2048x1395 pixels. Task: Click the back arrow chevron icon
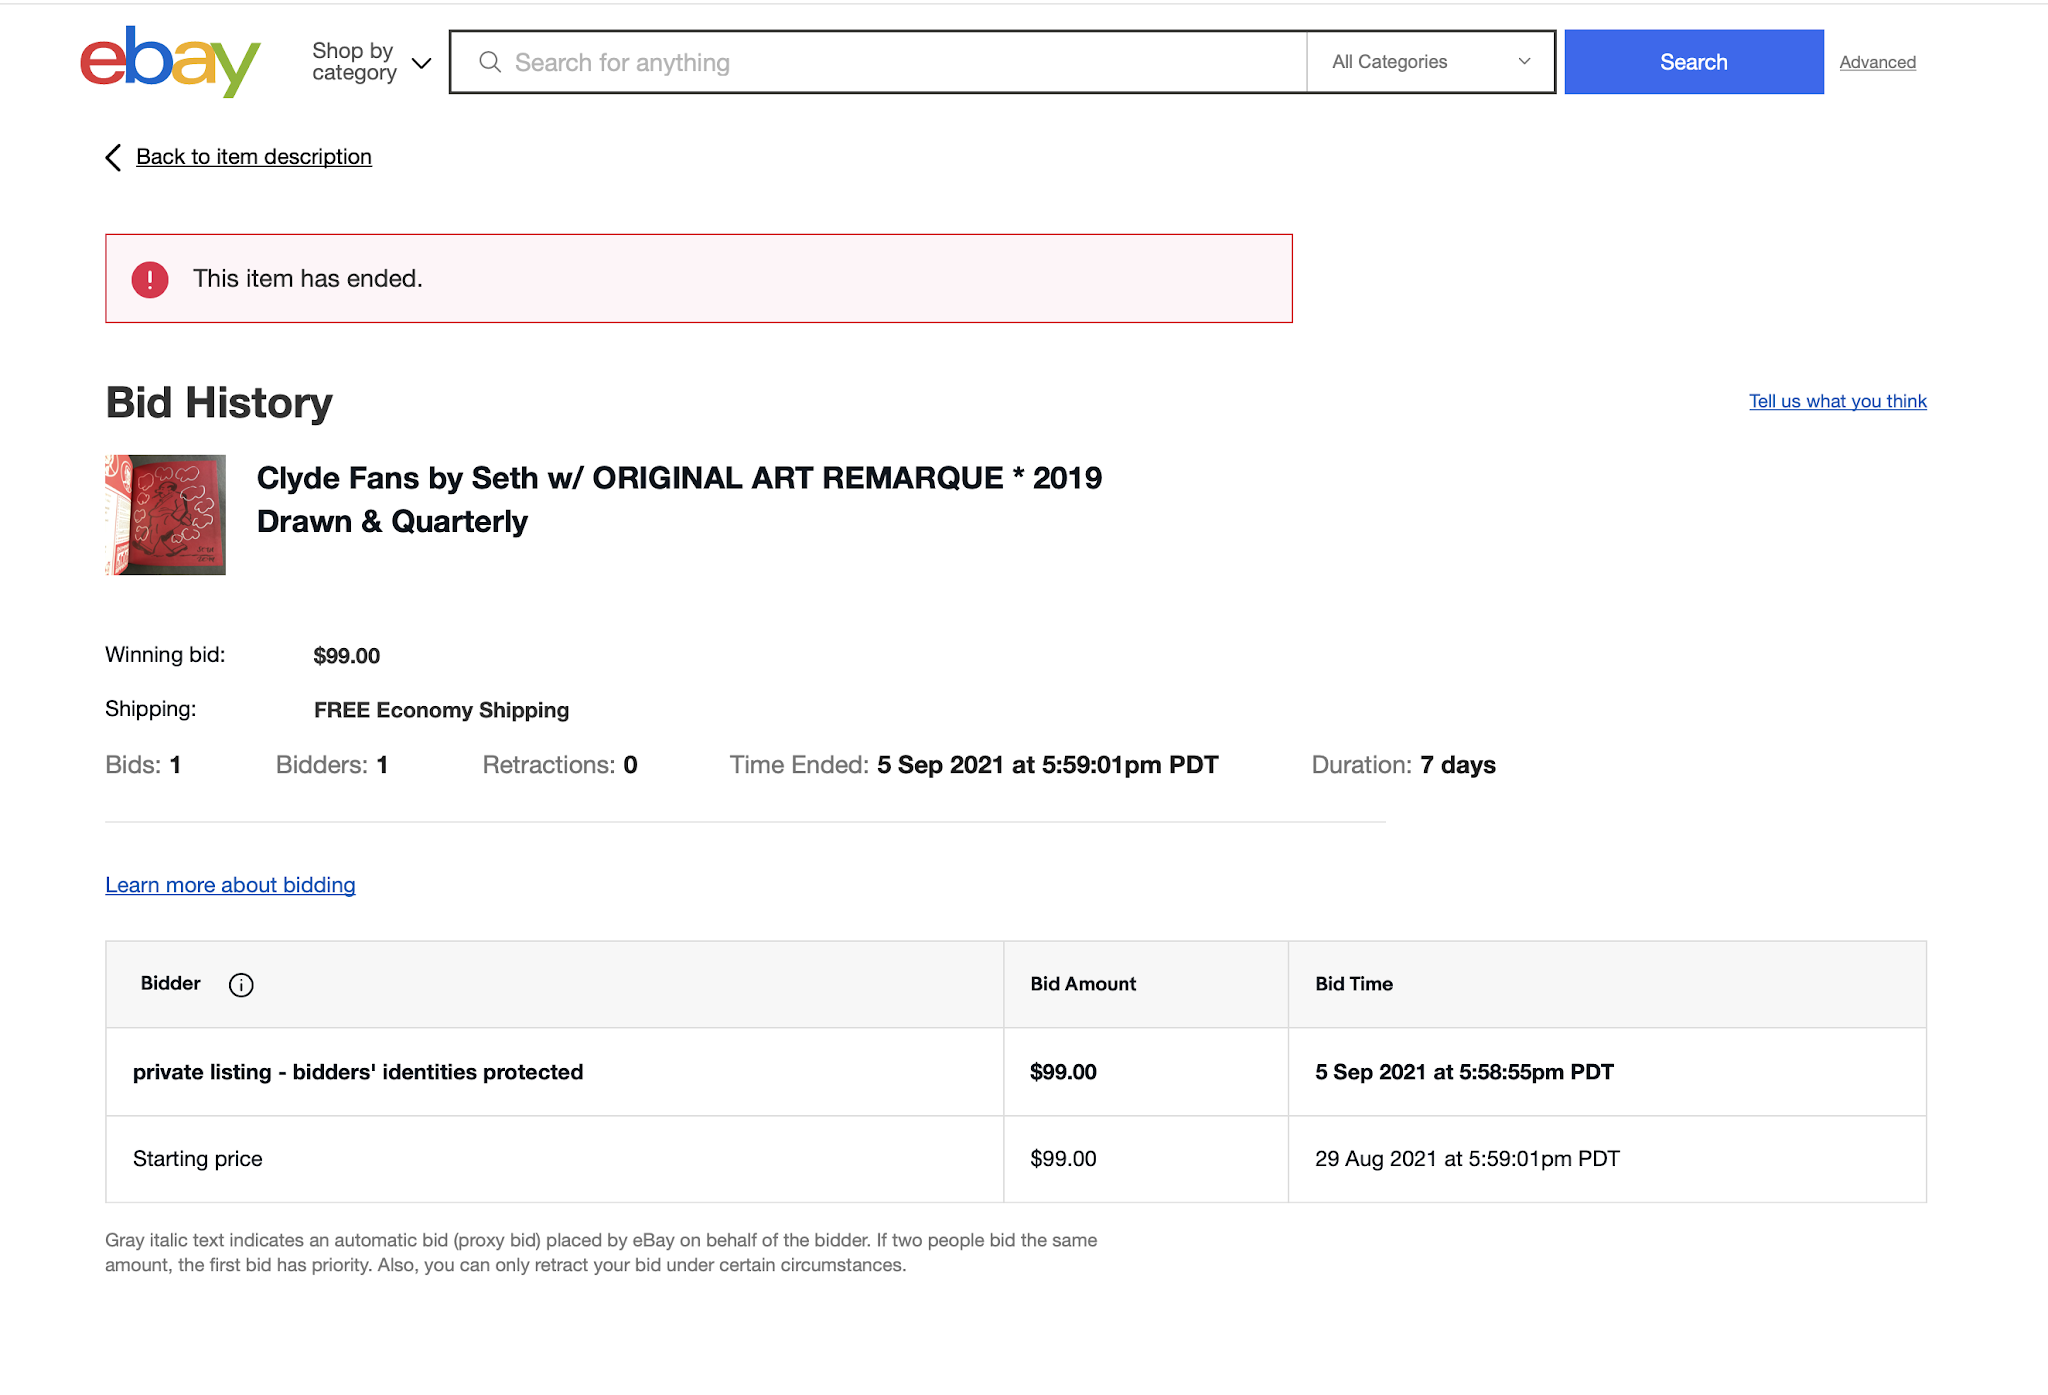click(x=114, y=157)
